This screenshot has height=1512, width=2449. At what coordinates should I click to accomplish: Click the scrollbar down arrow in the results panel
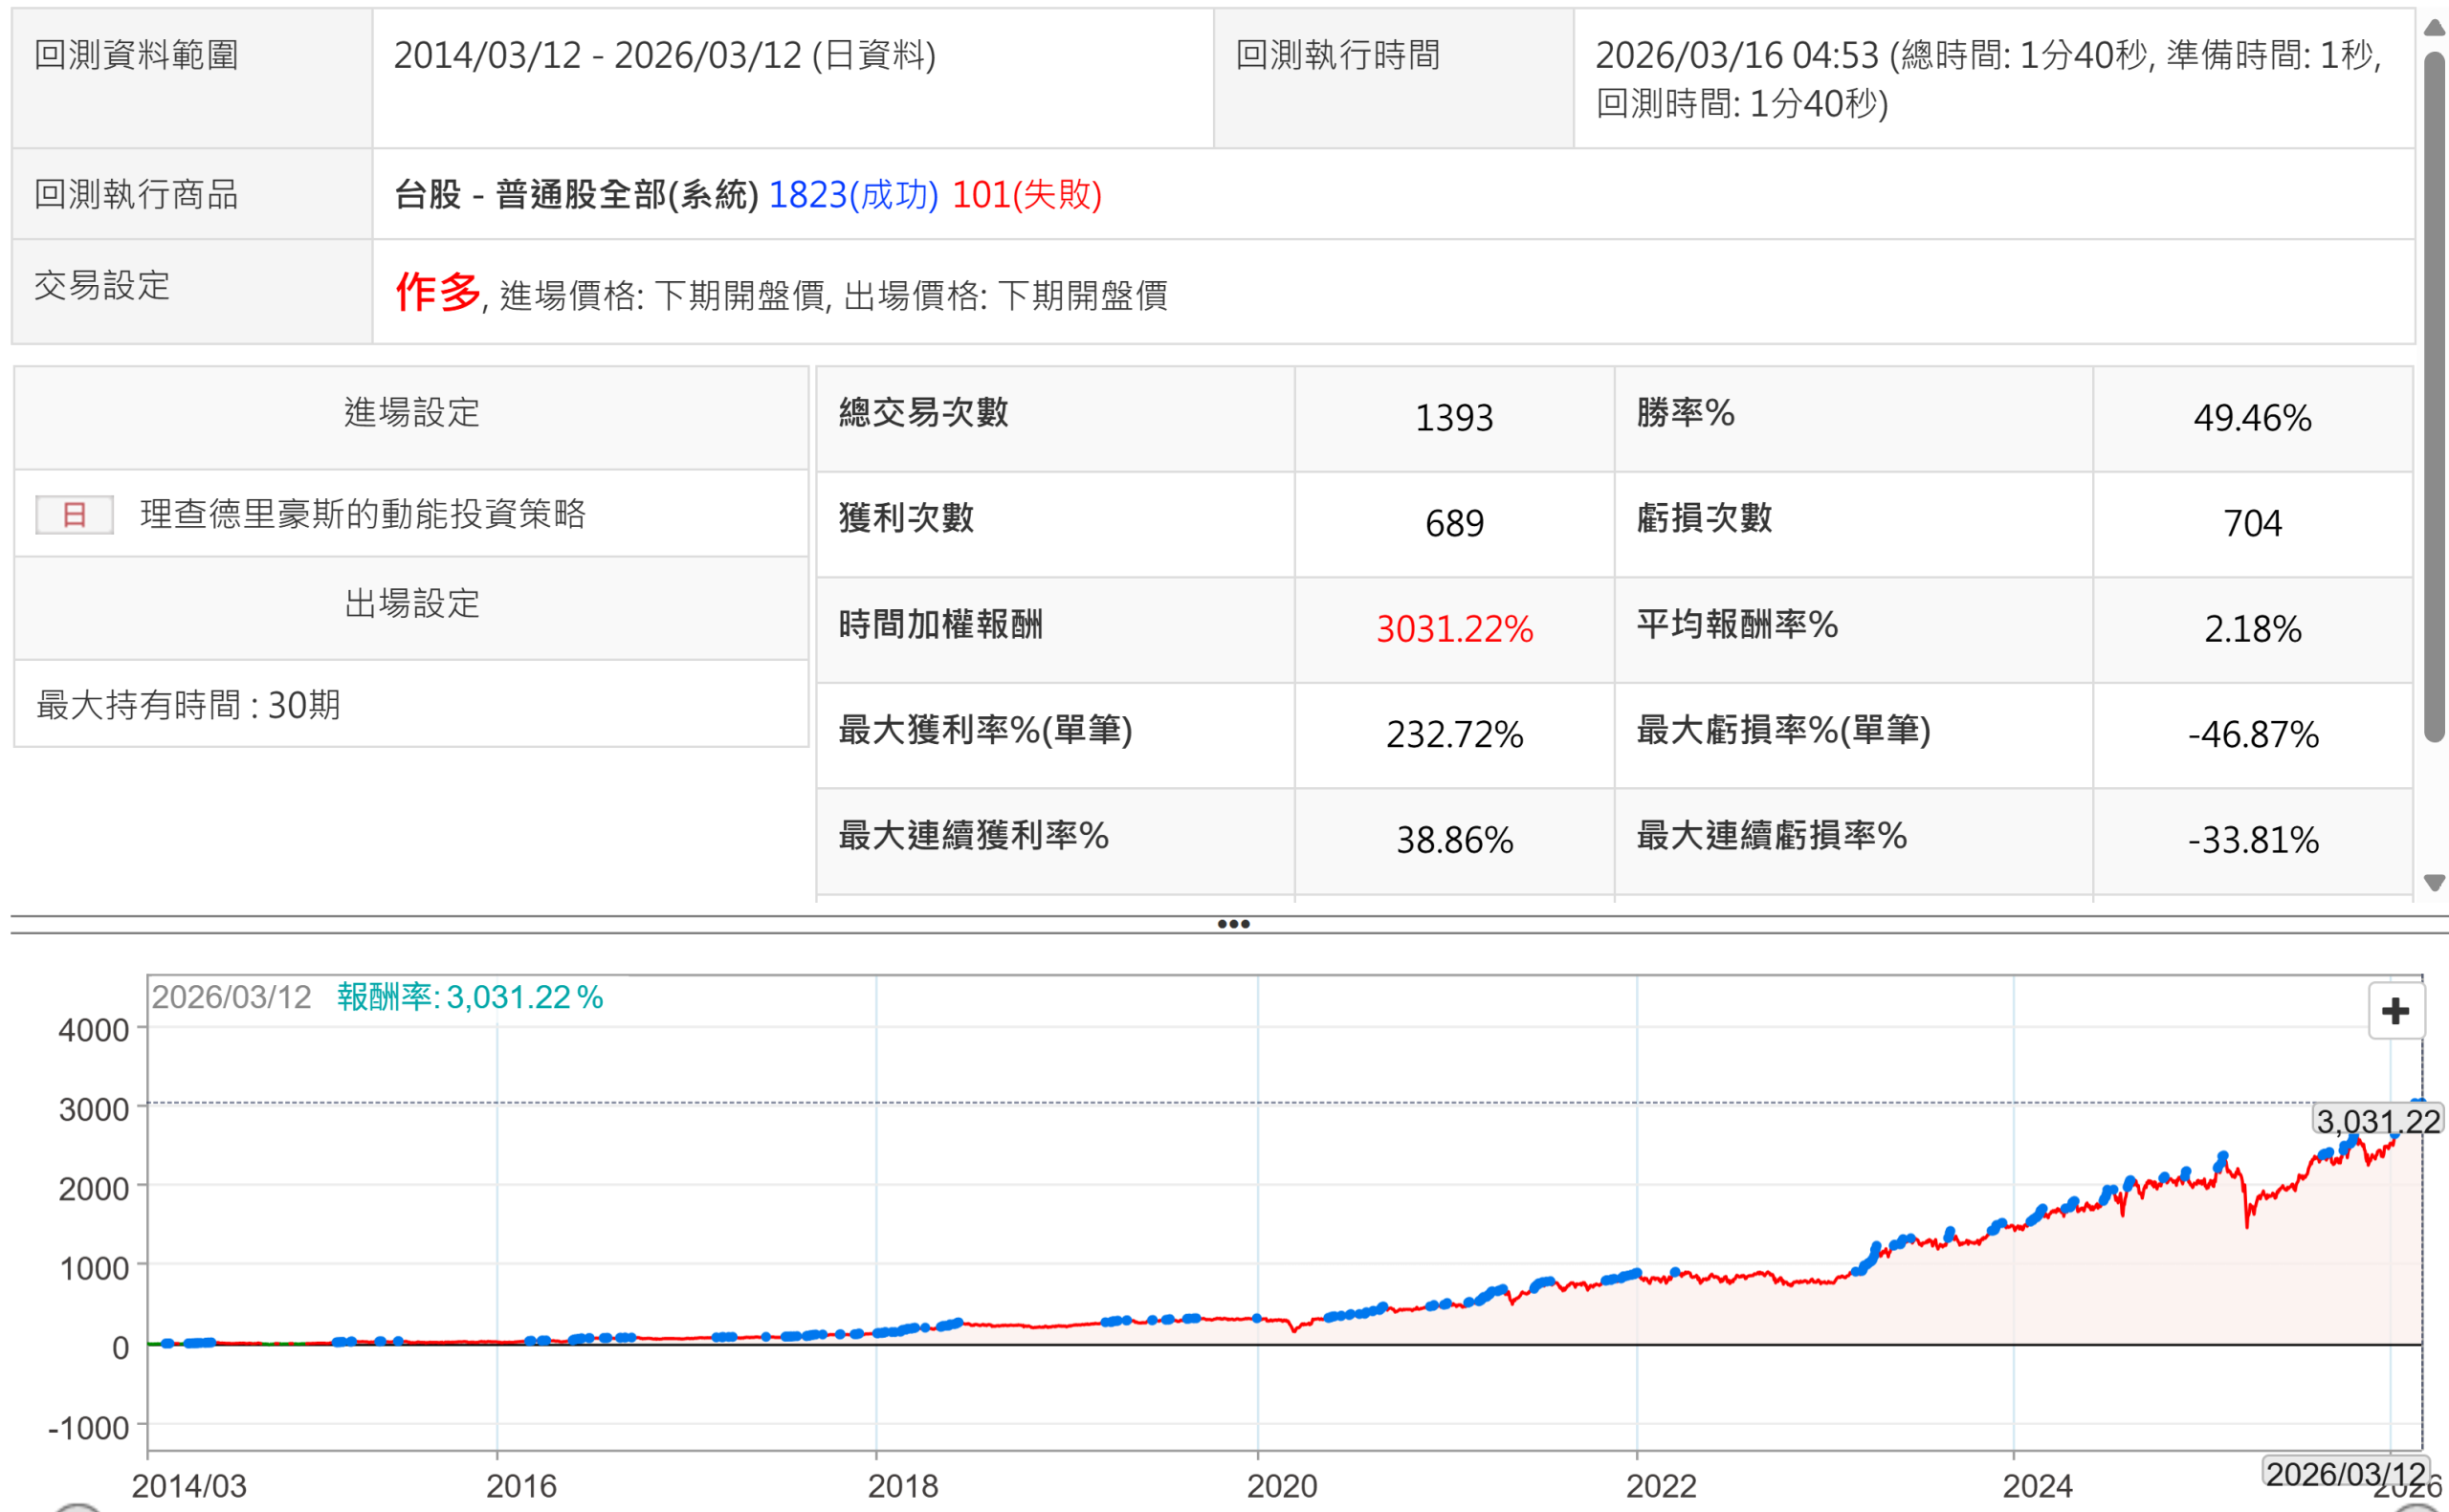pyautogui.click(x=2434, y=882)
